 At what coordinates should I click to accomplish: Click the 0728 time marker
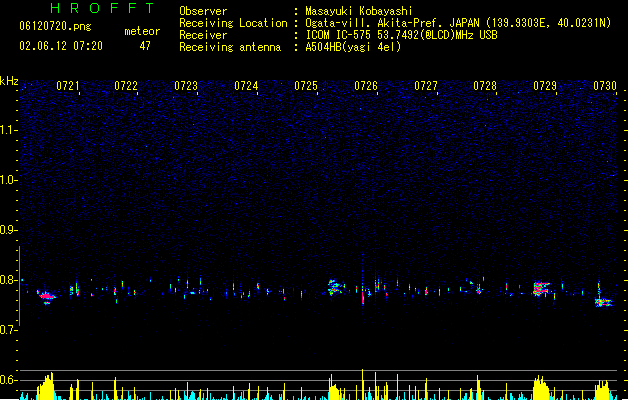tap(485, 86)
